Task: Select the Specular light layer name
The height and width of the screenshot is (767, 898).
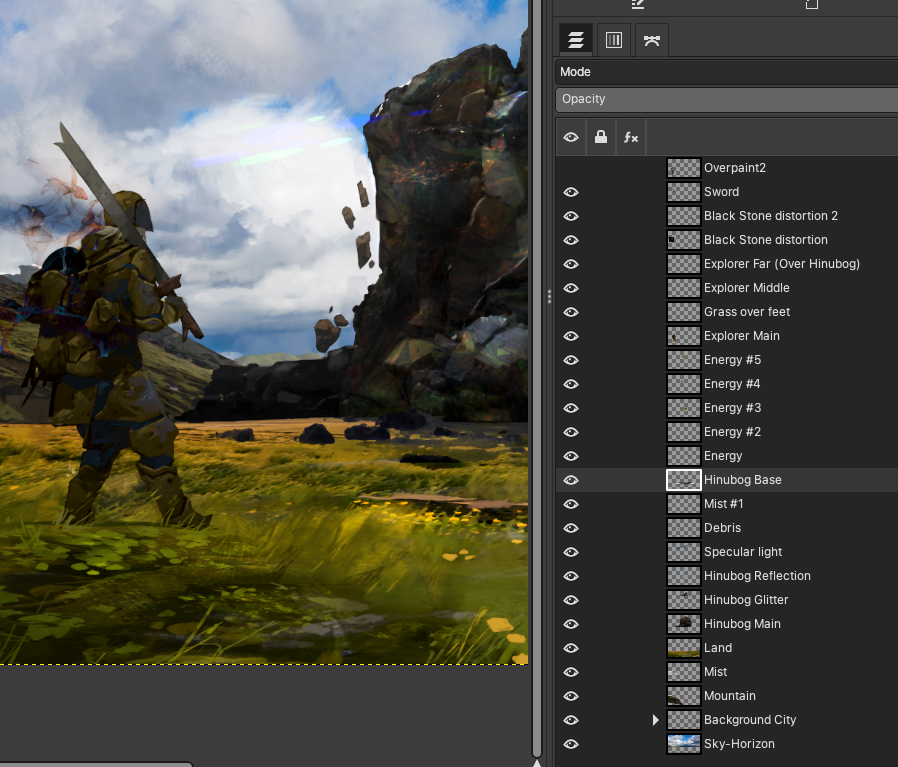Action: pos(743,552)
